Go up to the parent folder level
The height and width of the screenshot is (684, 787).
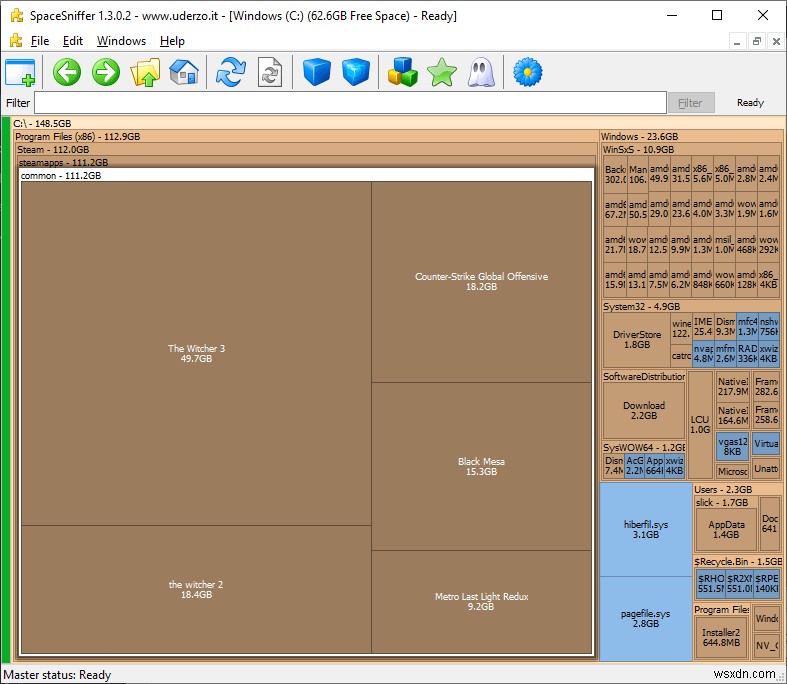point(146,72)
